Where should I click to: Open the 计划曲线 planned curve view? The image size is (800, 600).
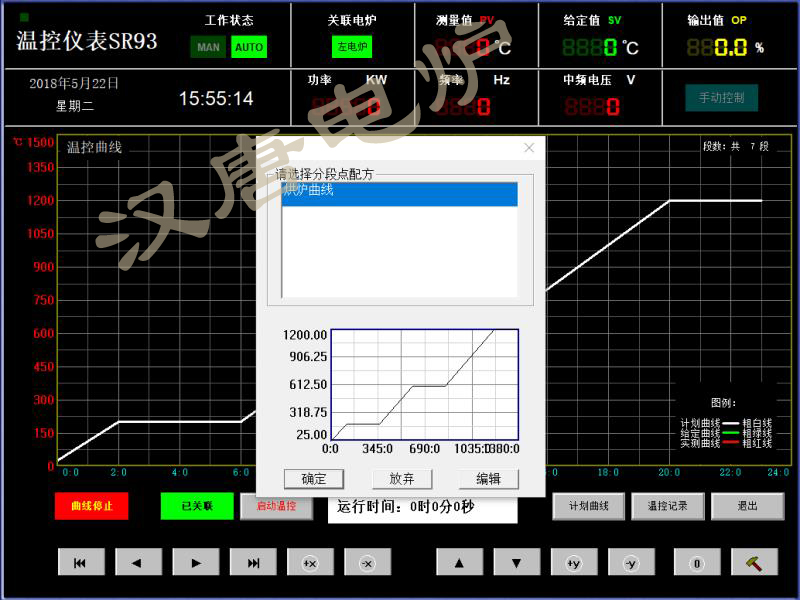[588, 506]
